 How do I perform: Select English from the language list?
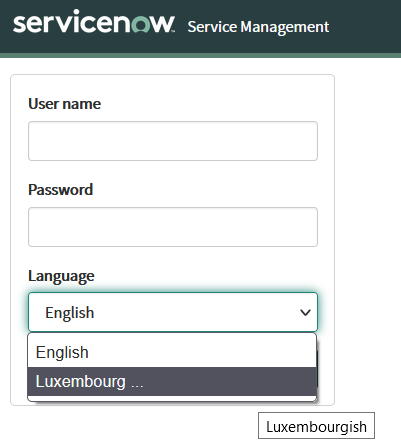[x=172, y=352]
